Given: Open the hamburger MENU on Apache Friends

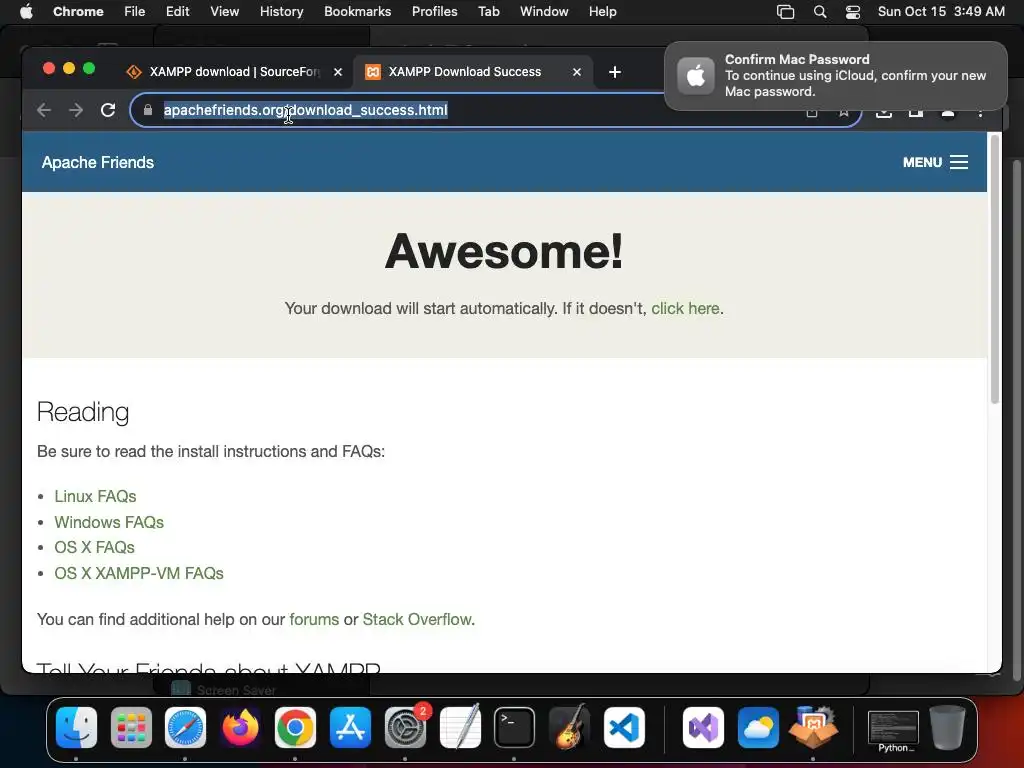Looking at the screenshot, I should point(935,162).
